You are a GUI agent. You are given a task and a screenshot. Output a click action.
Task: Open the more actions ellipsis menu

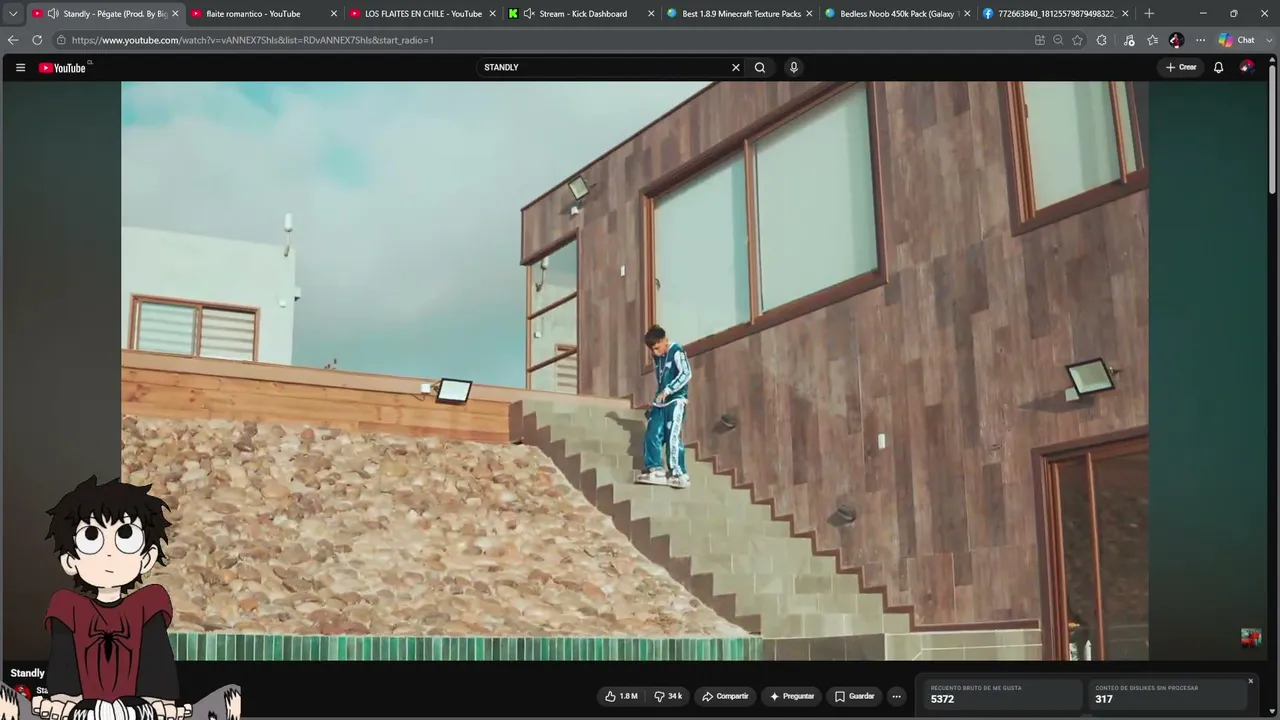click(x=896, y=696)
